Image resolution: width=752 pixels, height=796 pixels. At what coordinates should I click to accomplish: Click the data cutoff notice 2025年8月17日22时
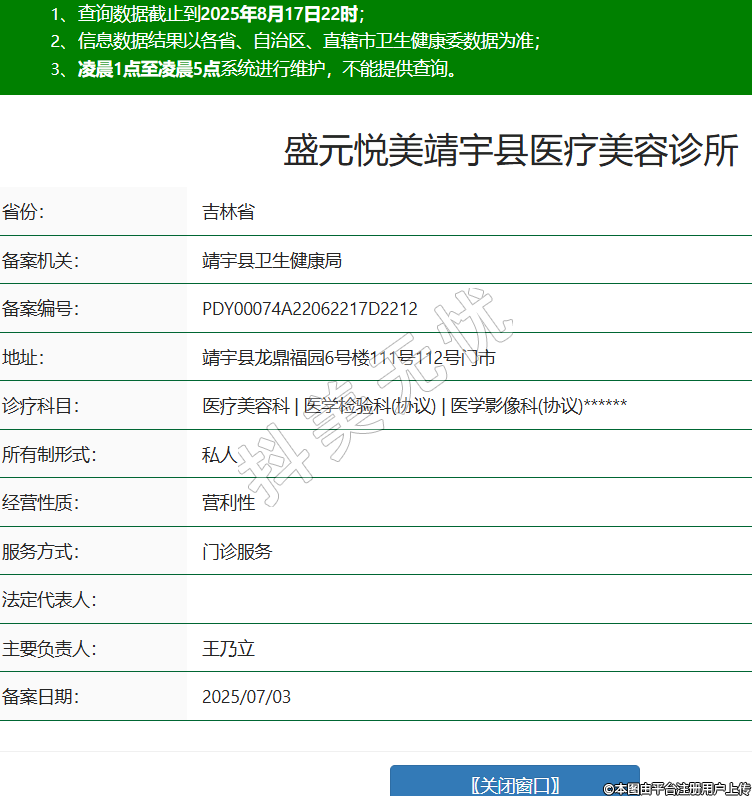point(280,14)
